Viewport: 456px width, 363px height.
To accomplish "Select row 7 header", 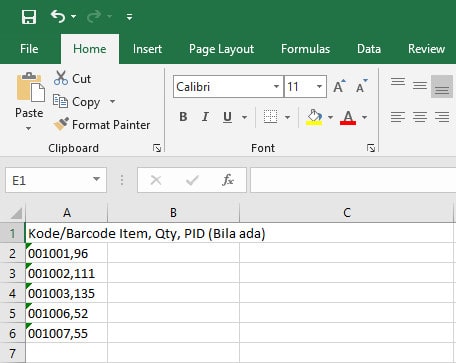I will click(x=13, y=353).
